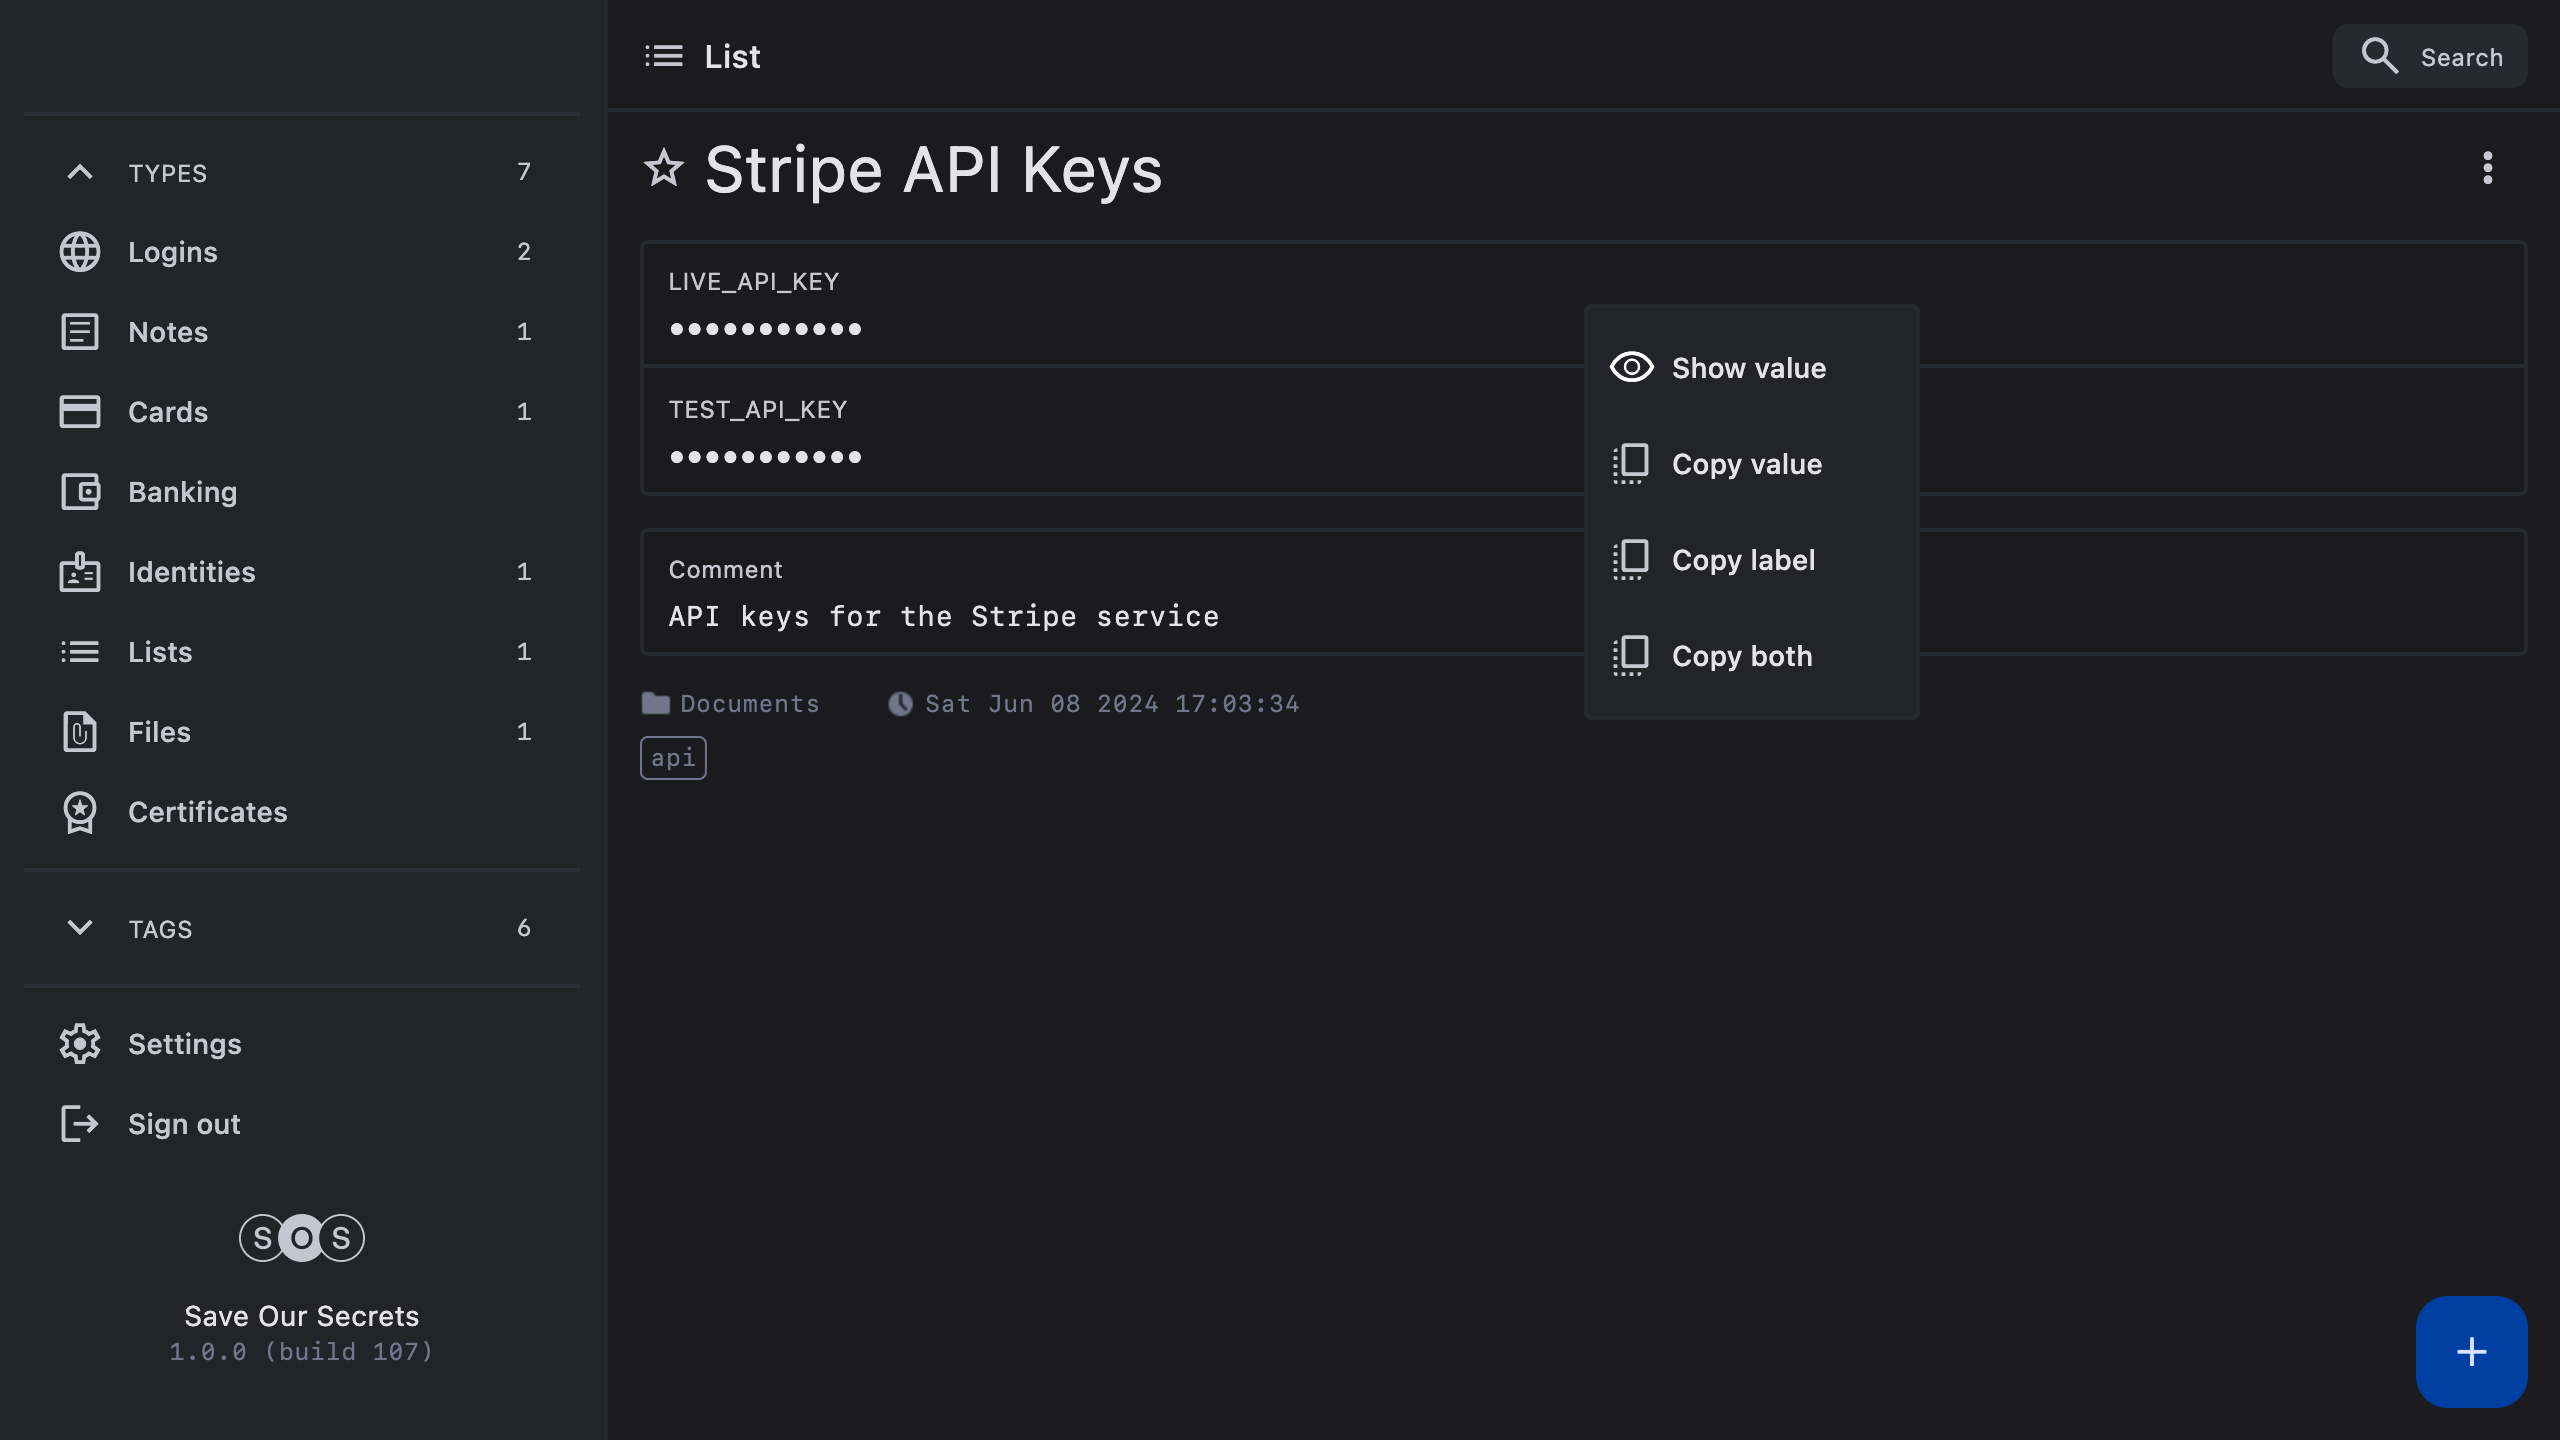
Task: Select the Banking wallet icon
Action: [x=80, y=492]
